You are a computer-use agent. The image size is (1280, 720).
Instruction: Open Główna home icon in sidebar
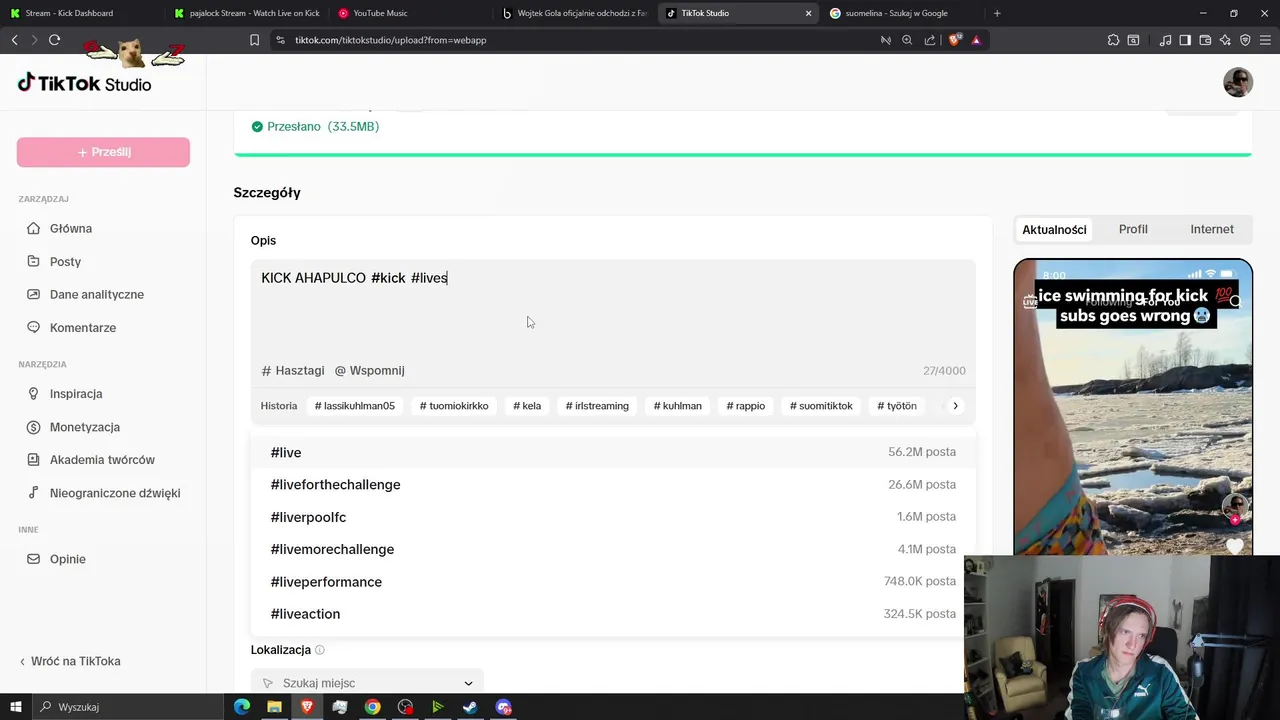[33, 228]
